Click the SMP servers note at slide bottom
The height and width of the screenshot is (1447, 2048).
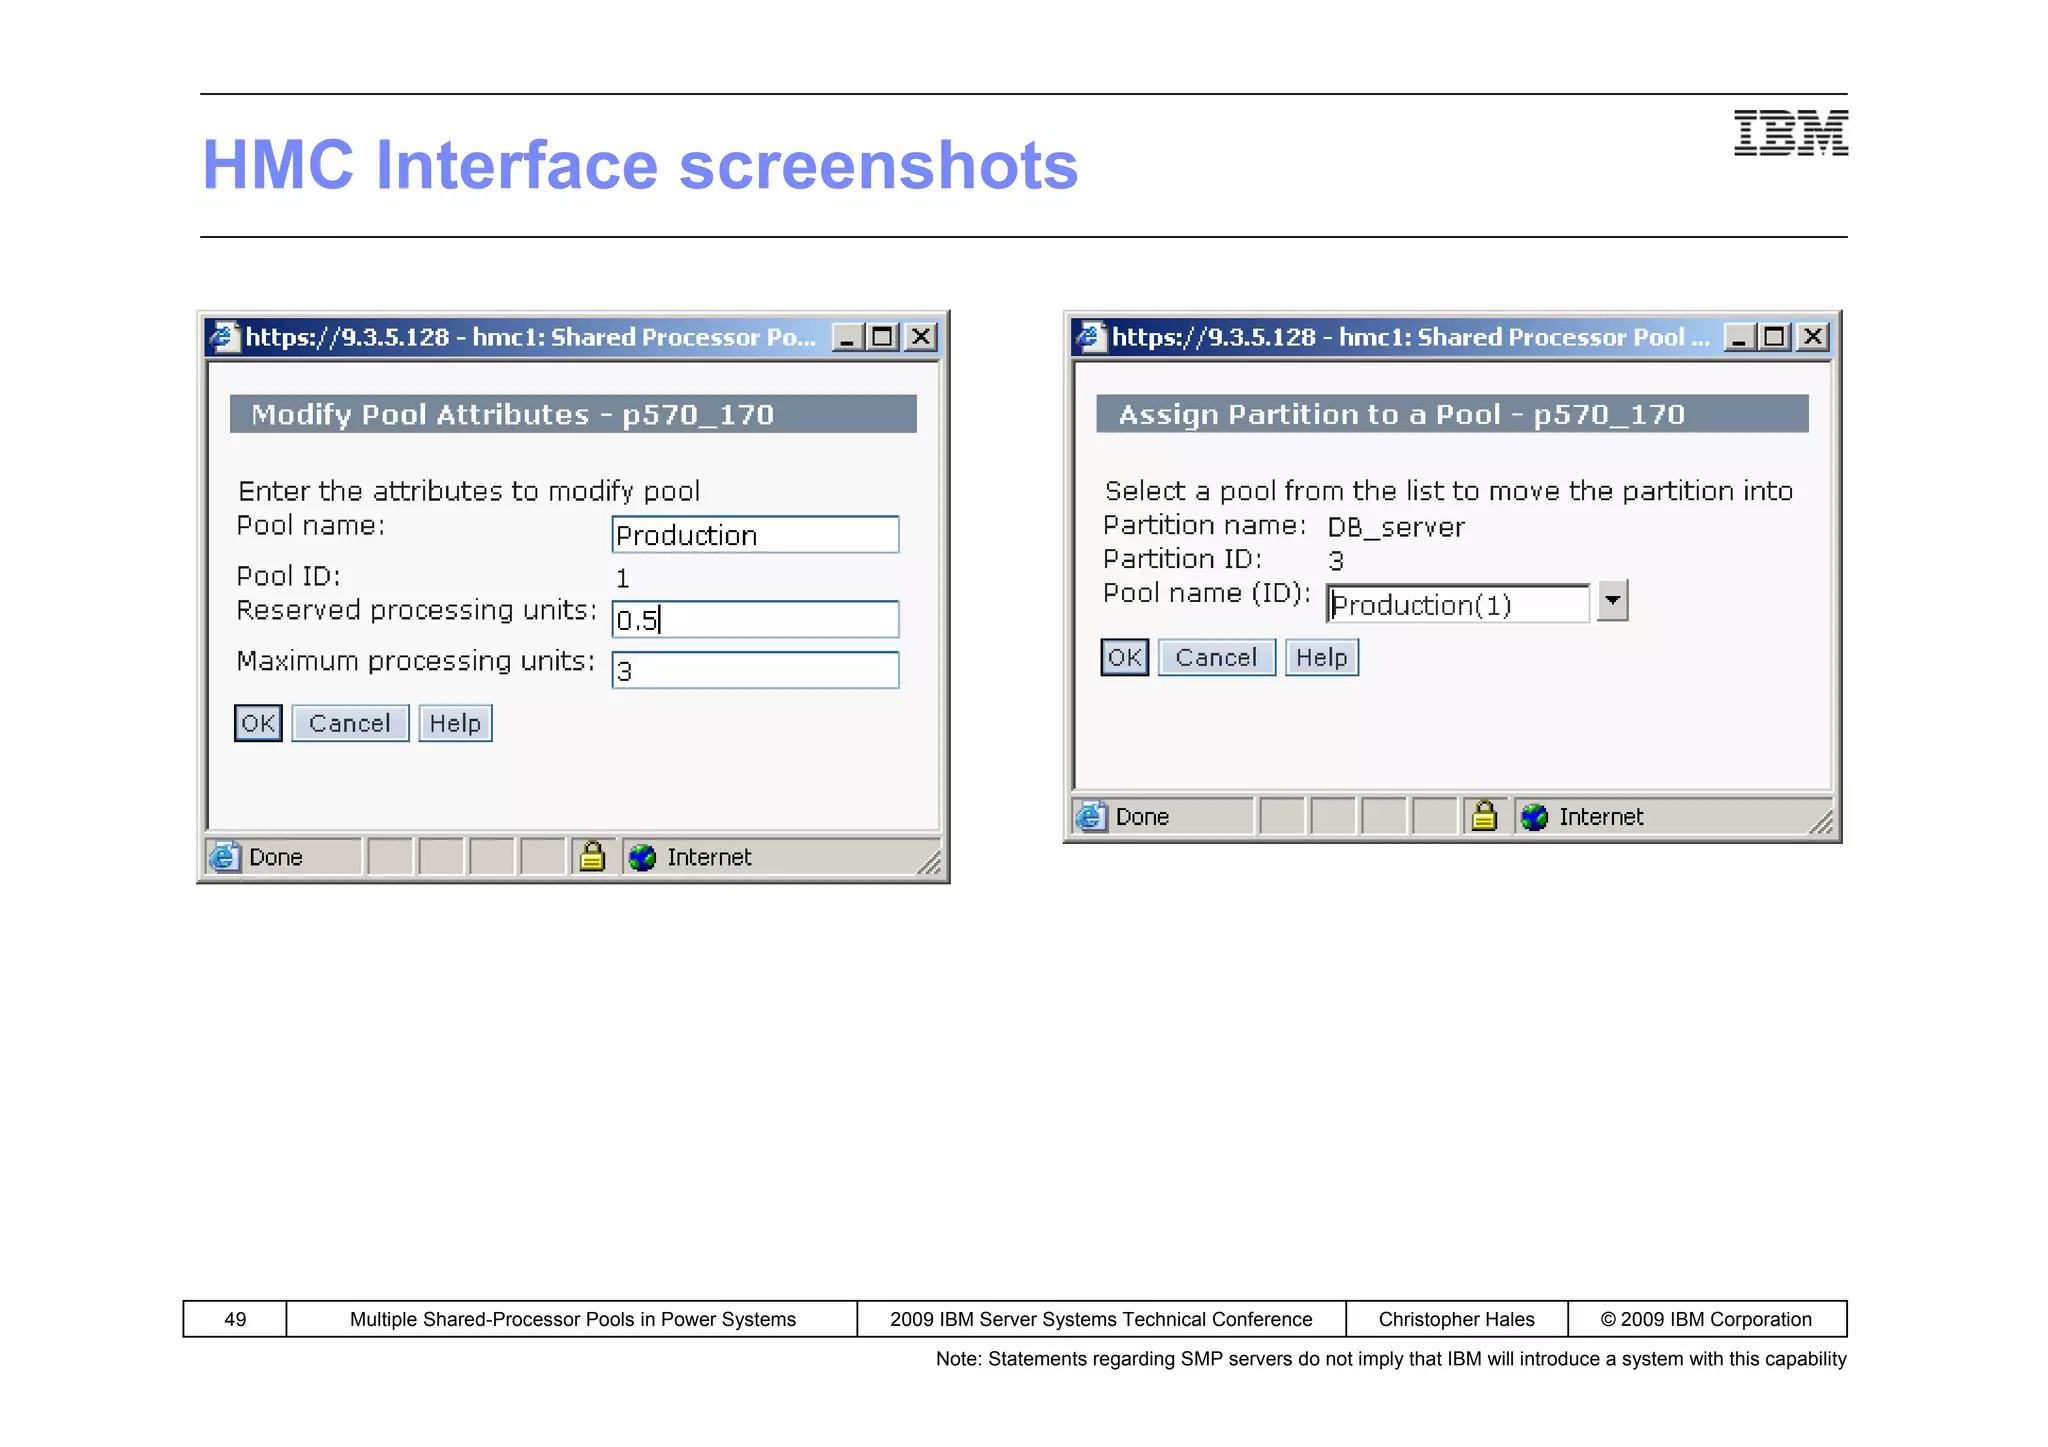point(1391,1359)
